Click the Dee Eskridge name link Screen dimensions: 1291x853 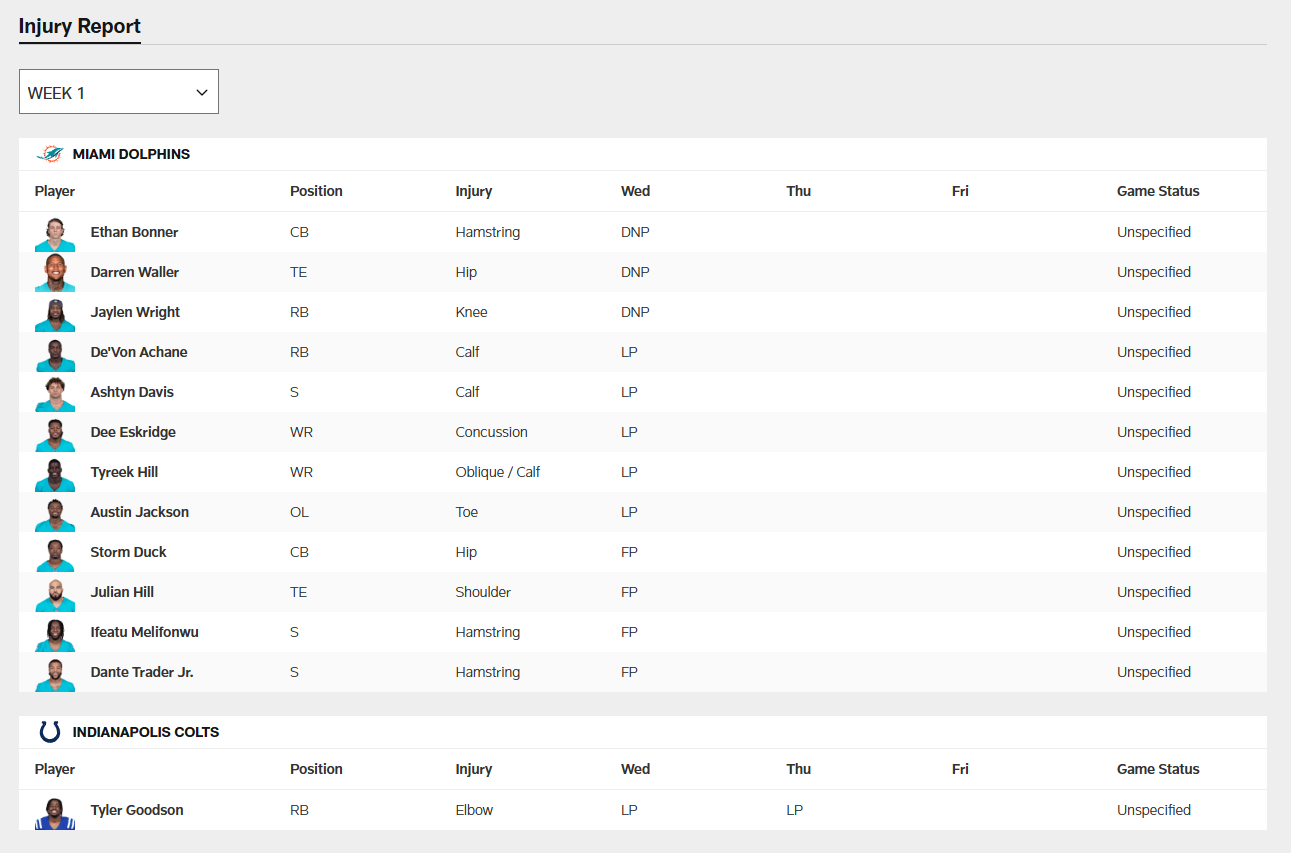[133, 432]
